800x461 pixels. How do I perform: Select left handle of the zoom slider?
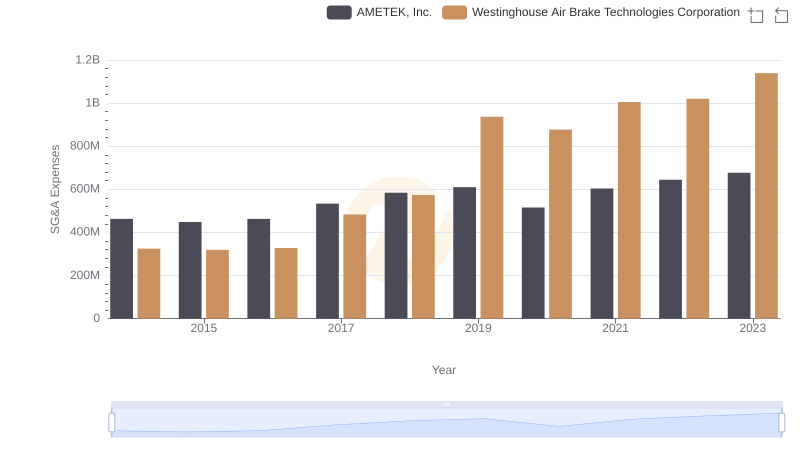click(x=112, y=423)
